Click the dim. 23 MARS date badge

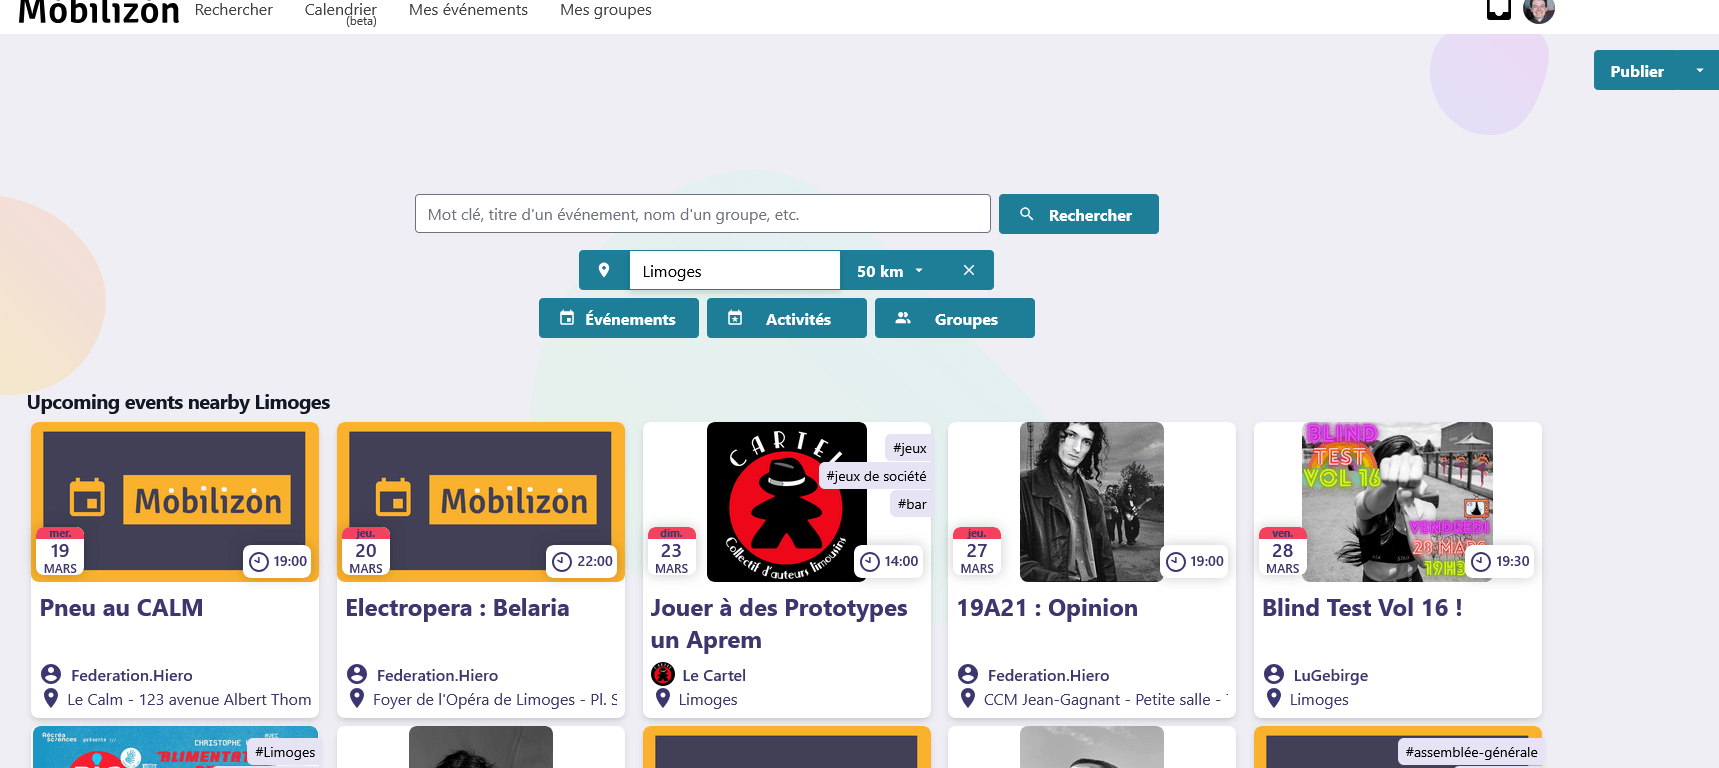(671, 552)
